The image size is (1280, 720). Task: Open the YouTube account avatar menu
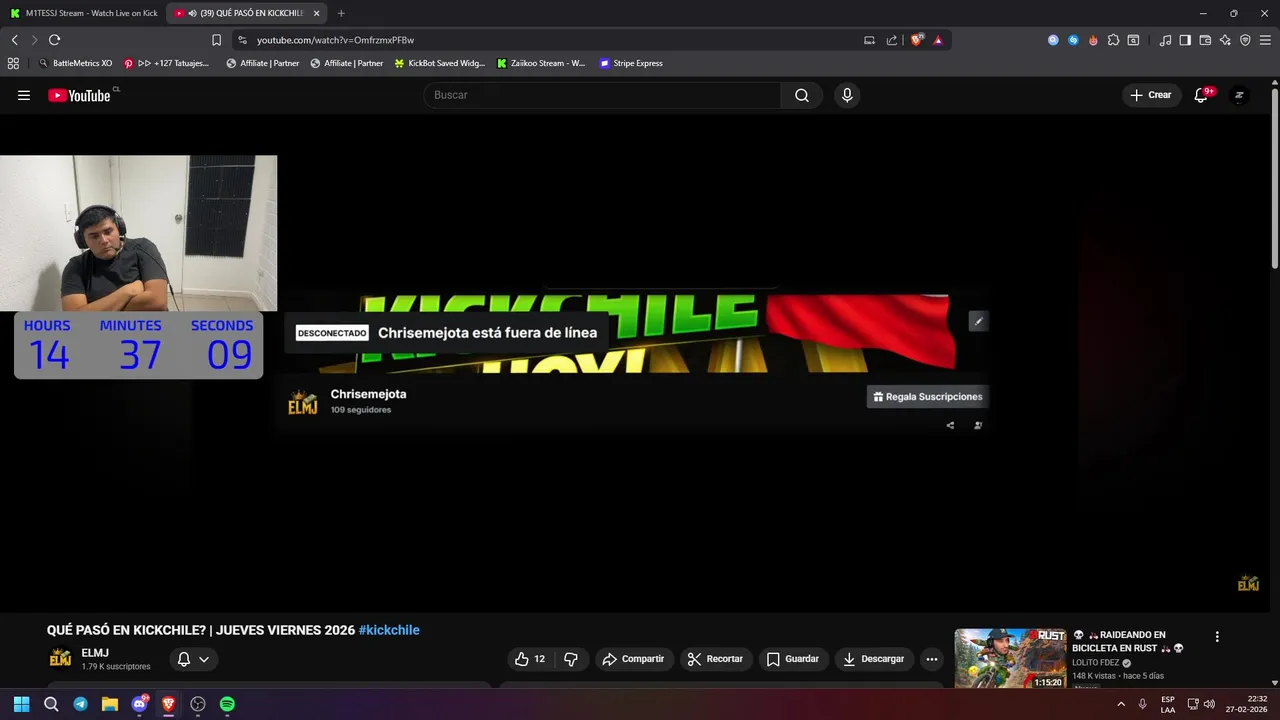point(1239,95)
